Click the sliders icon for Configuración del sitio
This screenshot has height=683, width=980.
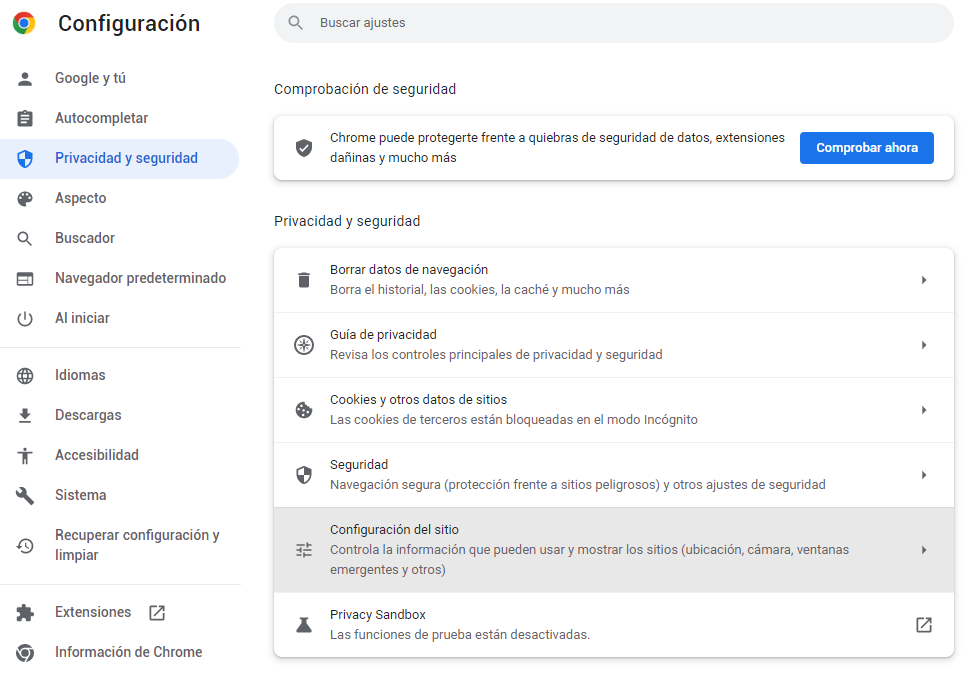[x=304, y=550]
